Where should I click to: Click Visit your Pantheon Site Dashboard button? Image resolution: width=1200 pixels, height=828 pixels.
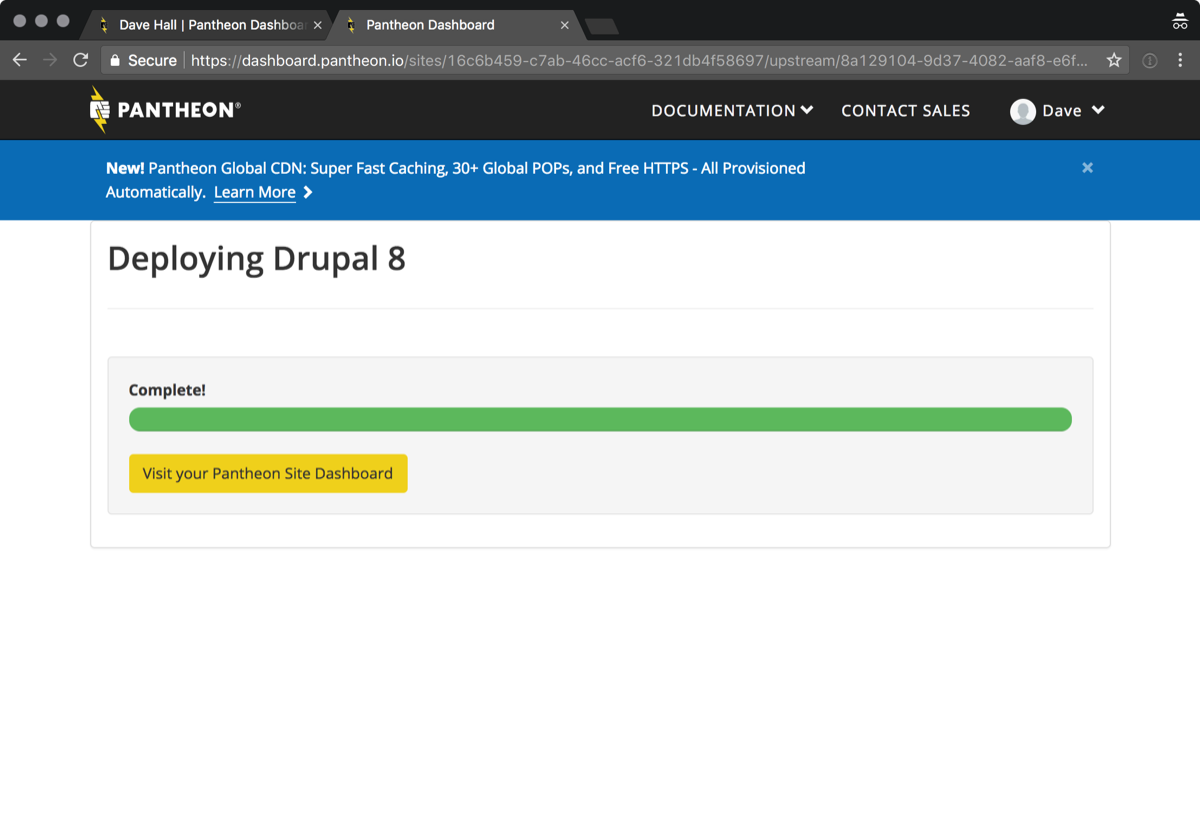coord(268,474)
